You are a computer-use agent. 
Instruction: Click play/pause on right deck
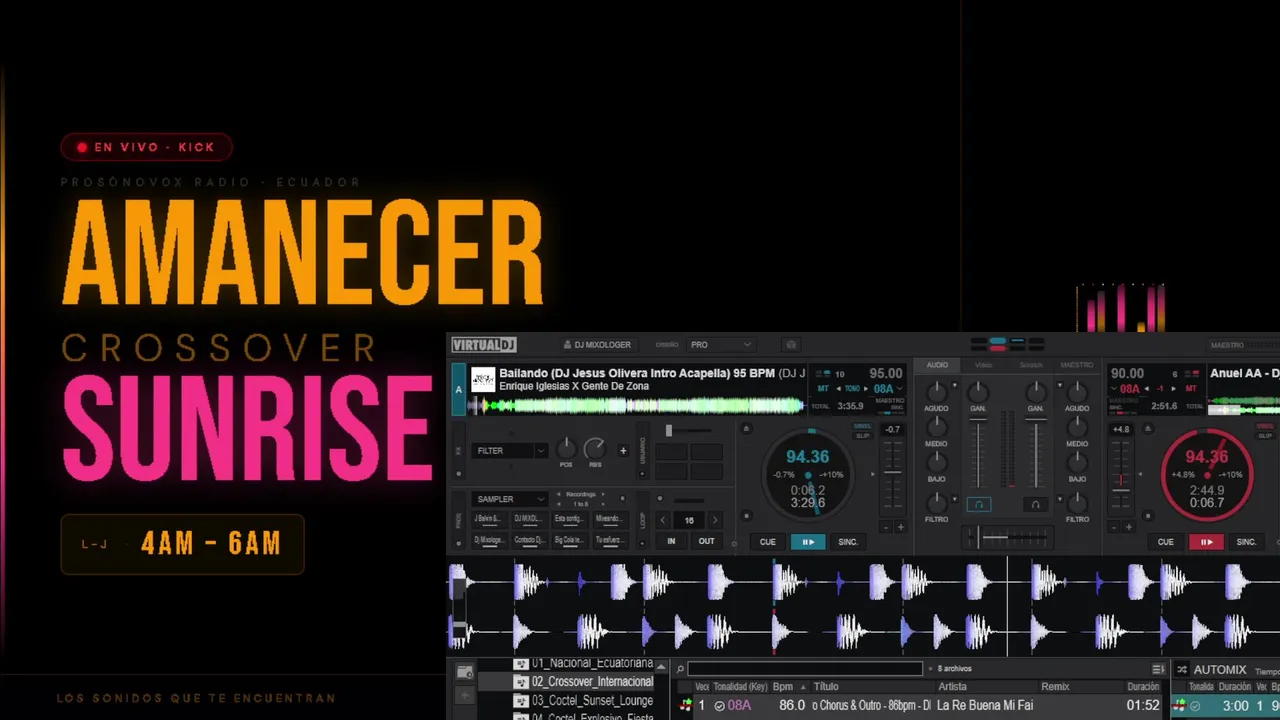tap(1206, 542)
